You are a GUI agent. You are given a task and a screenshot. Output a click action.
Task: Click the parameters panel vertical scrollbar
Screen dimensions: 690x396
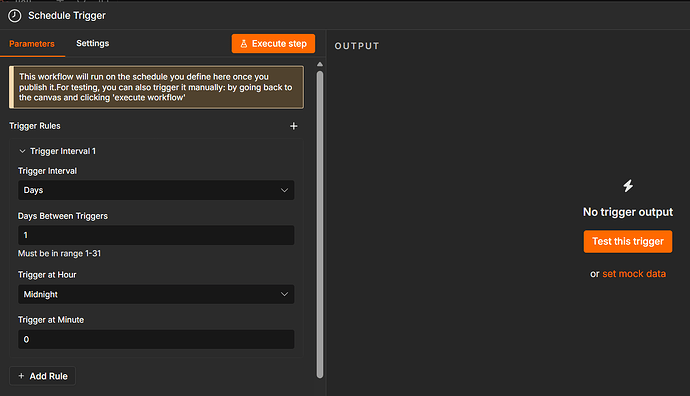click(x=320, y=224)
